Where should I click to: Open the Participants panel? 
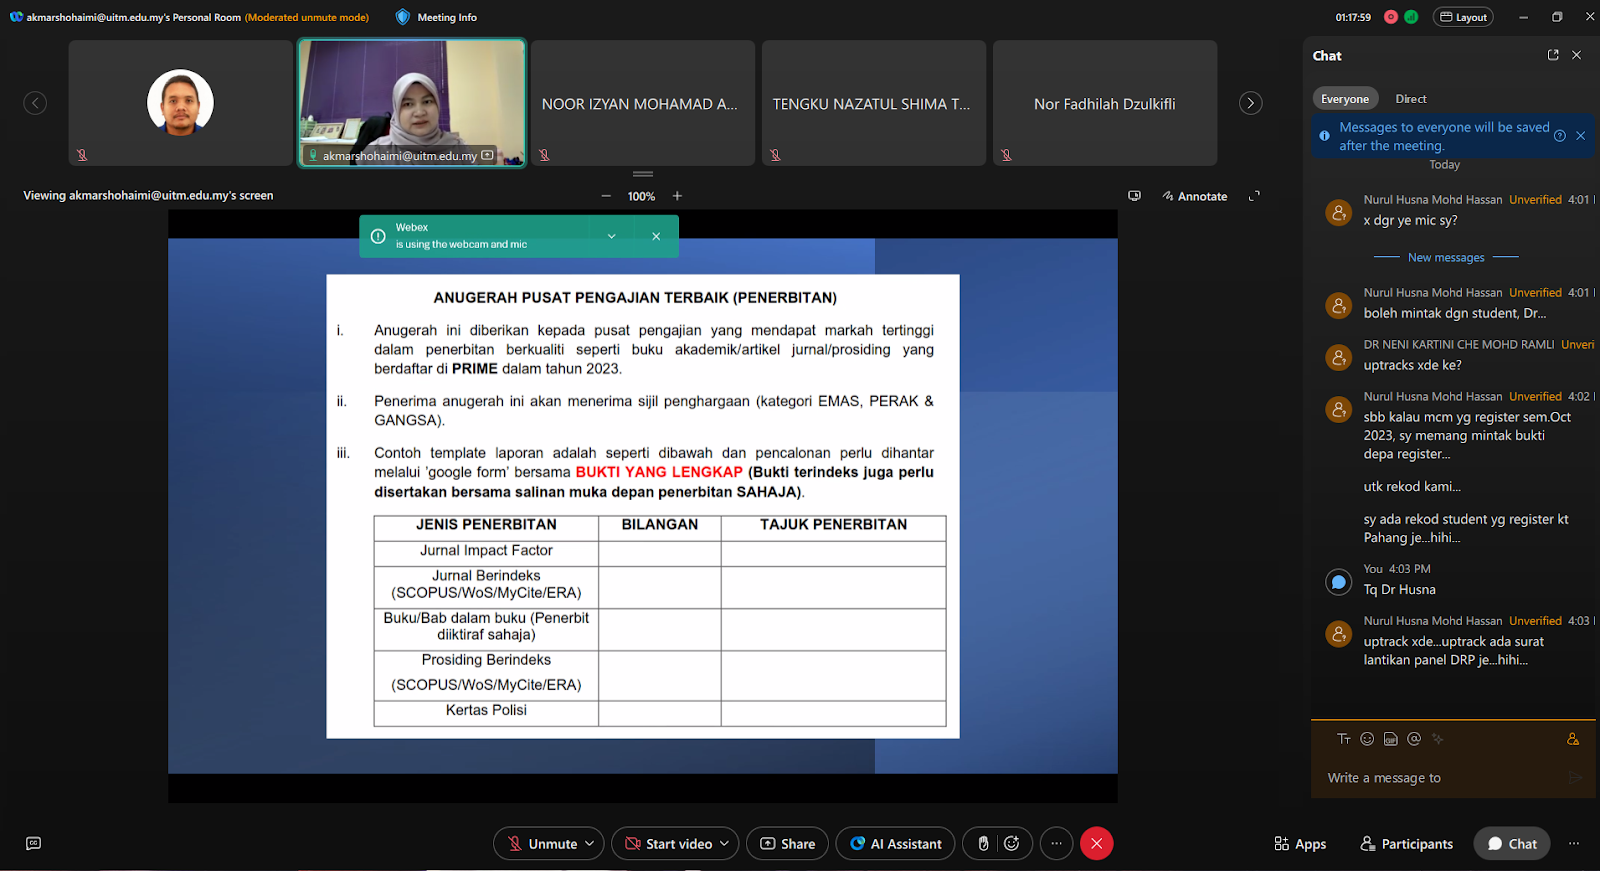pos(1407,843)
